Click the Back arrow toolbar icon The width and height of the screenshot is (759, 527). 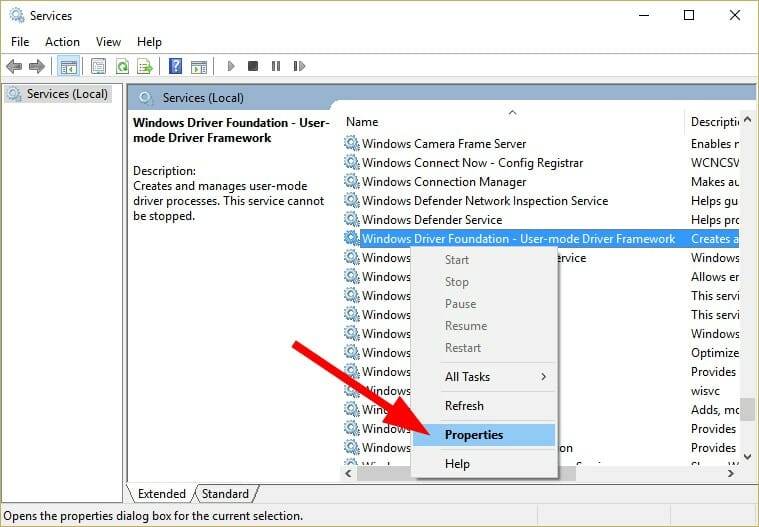[14, 66]
